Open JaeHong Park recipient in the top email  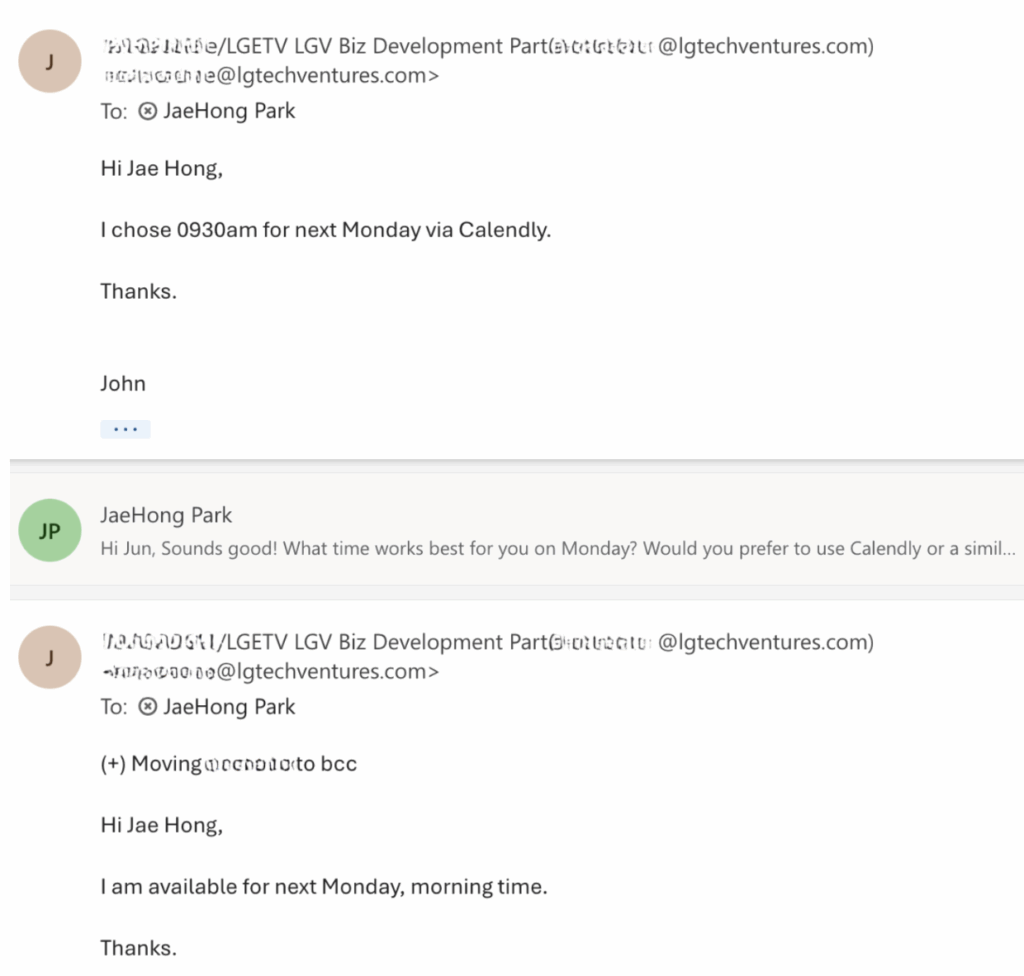[x=229, y=111]
